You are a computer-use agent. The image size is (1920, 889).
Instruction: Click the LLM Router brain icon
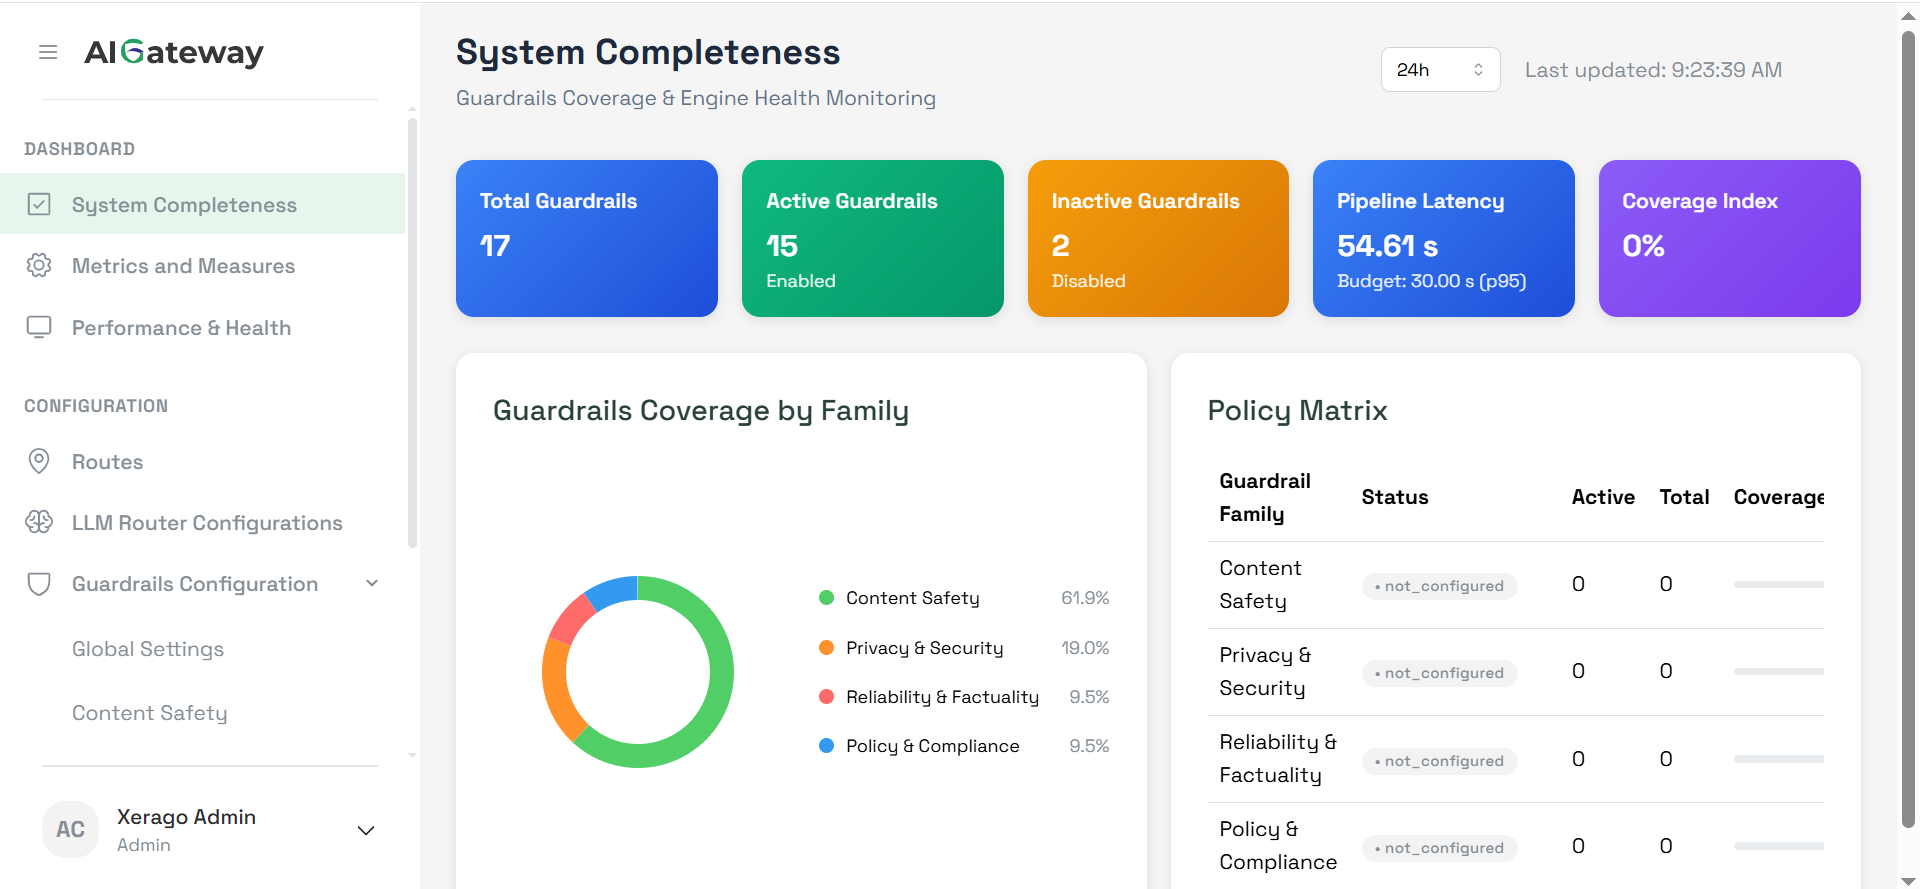point(39,522)
